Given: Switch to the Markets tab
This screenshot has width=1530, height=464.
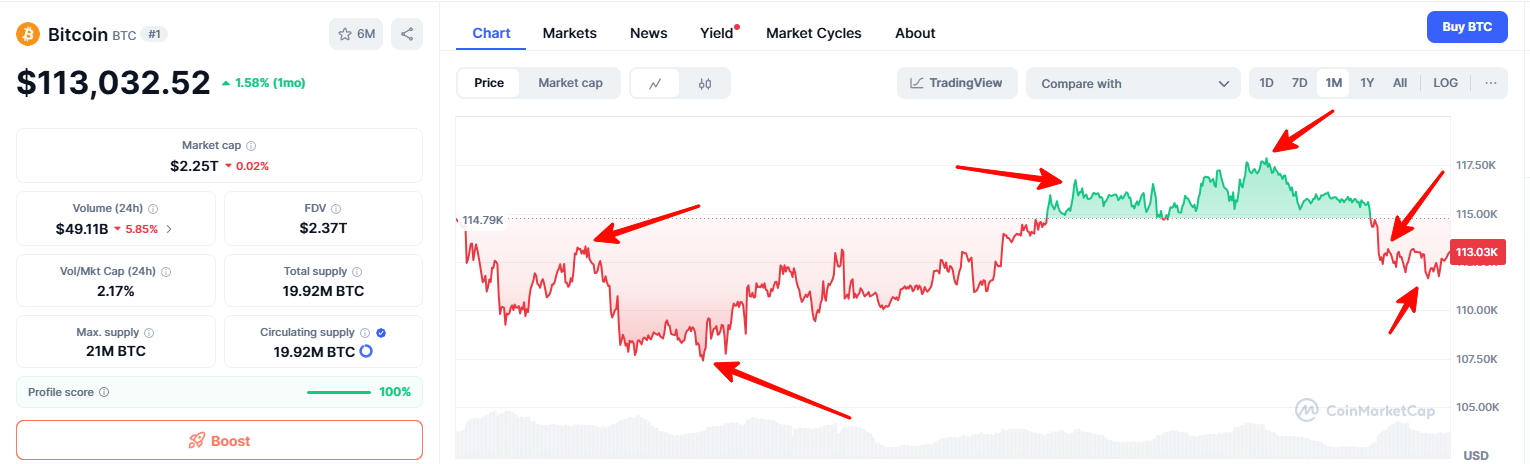Looking at the screenshot, I should [x=569, y=33].
